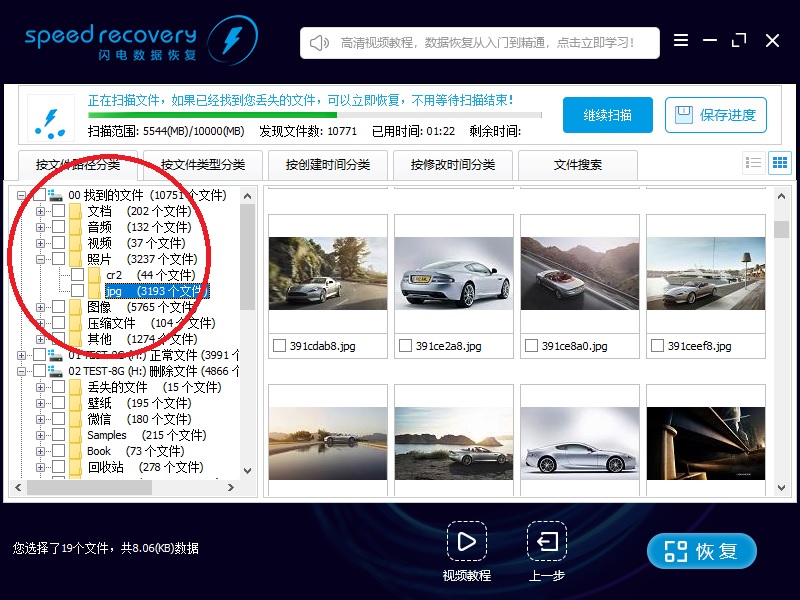Click the 恢复 recover button
This screenshot has width=800, height=600.
click(x=701, y=550)
